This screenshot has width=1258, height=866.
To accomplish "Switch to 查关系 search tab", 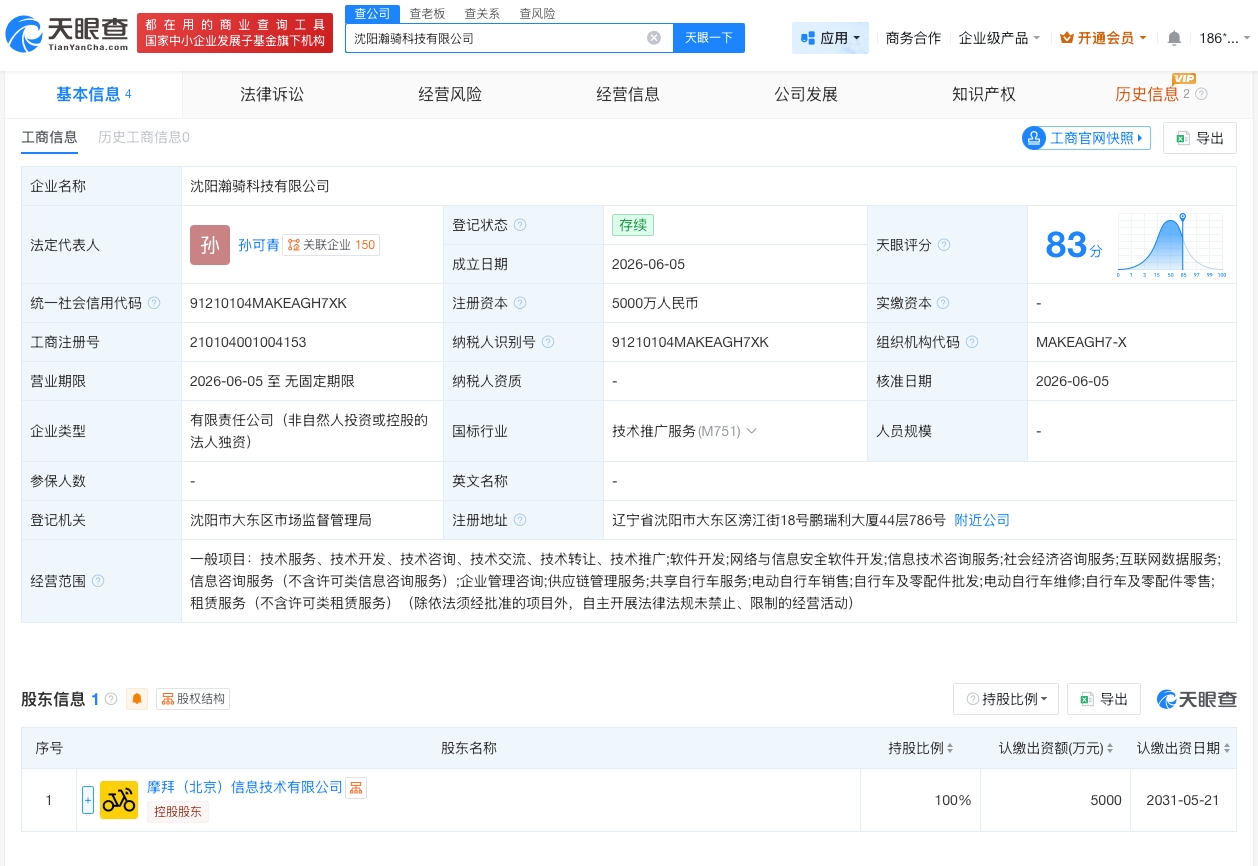I will (x=482, y=14).
